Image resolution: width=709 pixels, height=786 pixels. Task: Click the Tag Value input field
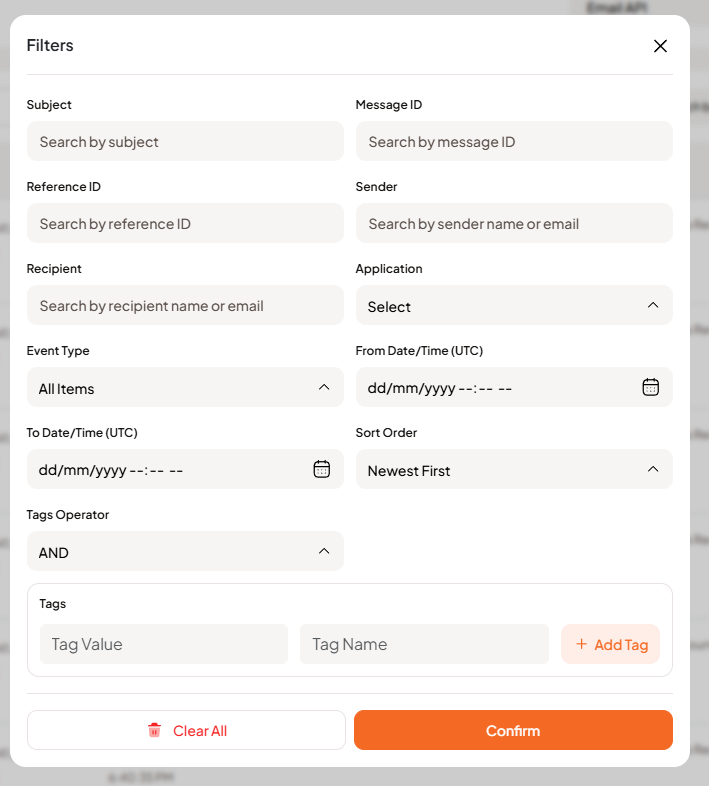tap(164, 644)
